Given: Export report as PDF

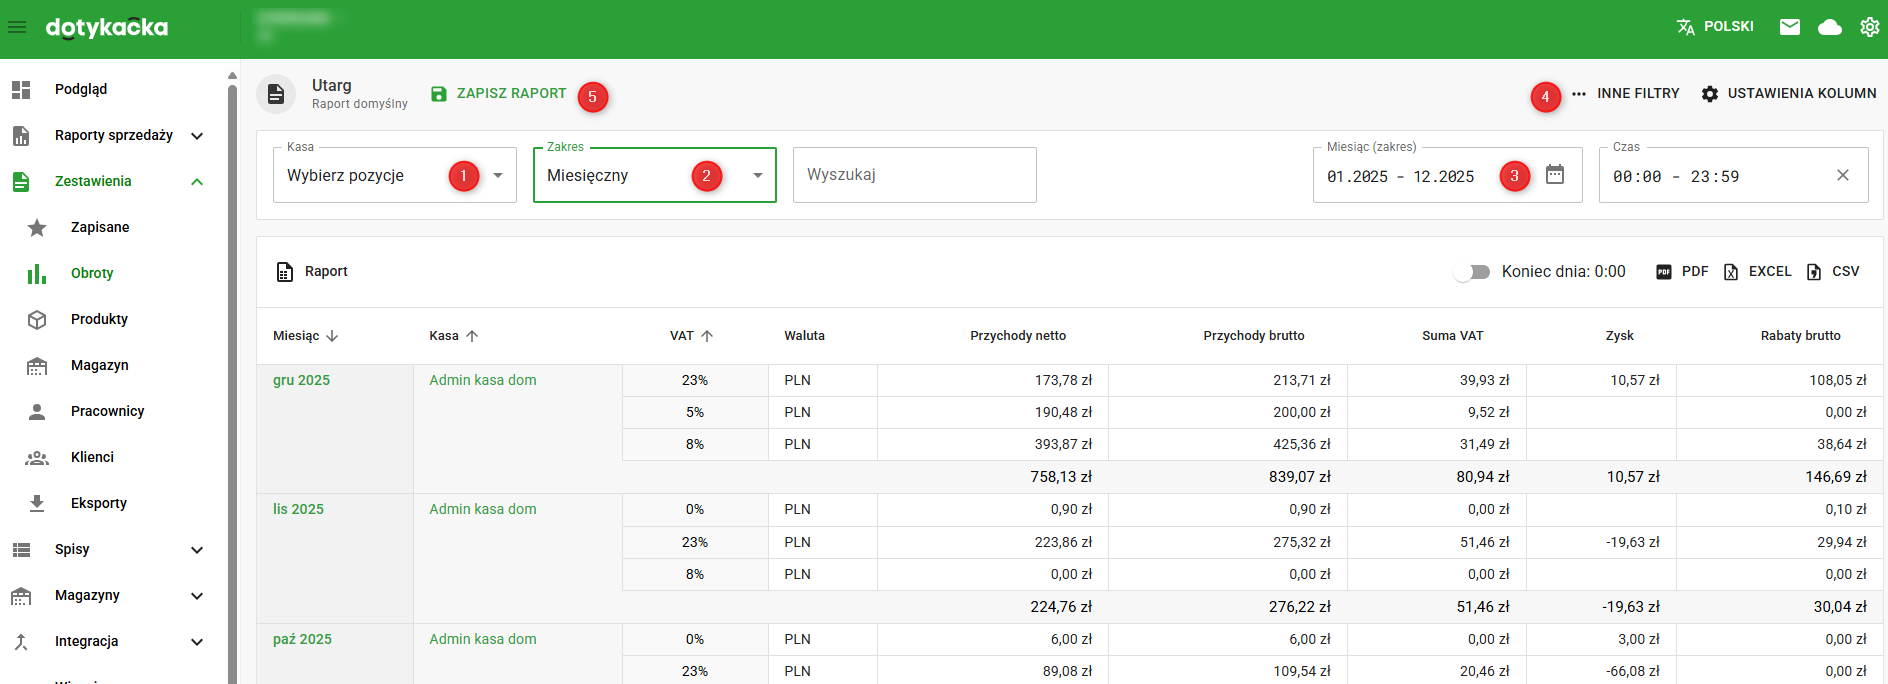Looking at the screenshot, I should pos(1683,272).
